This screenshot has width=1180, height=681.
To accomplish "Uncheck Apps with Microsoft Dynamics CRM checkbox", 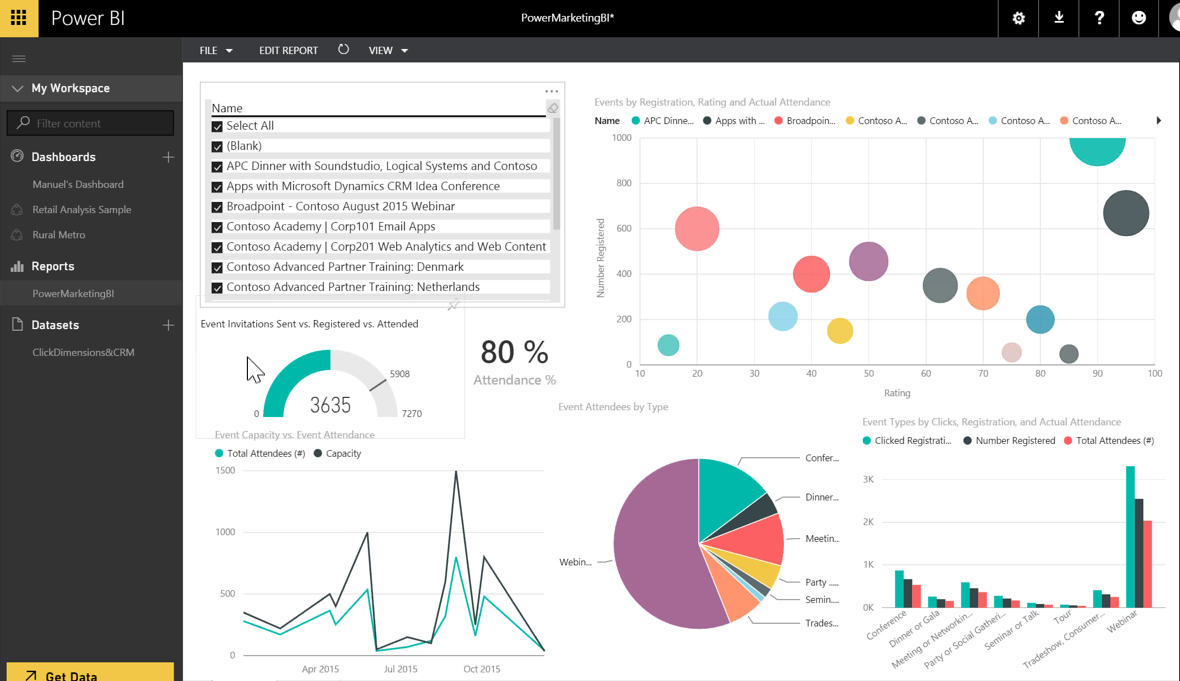I will 217,187.
